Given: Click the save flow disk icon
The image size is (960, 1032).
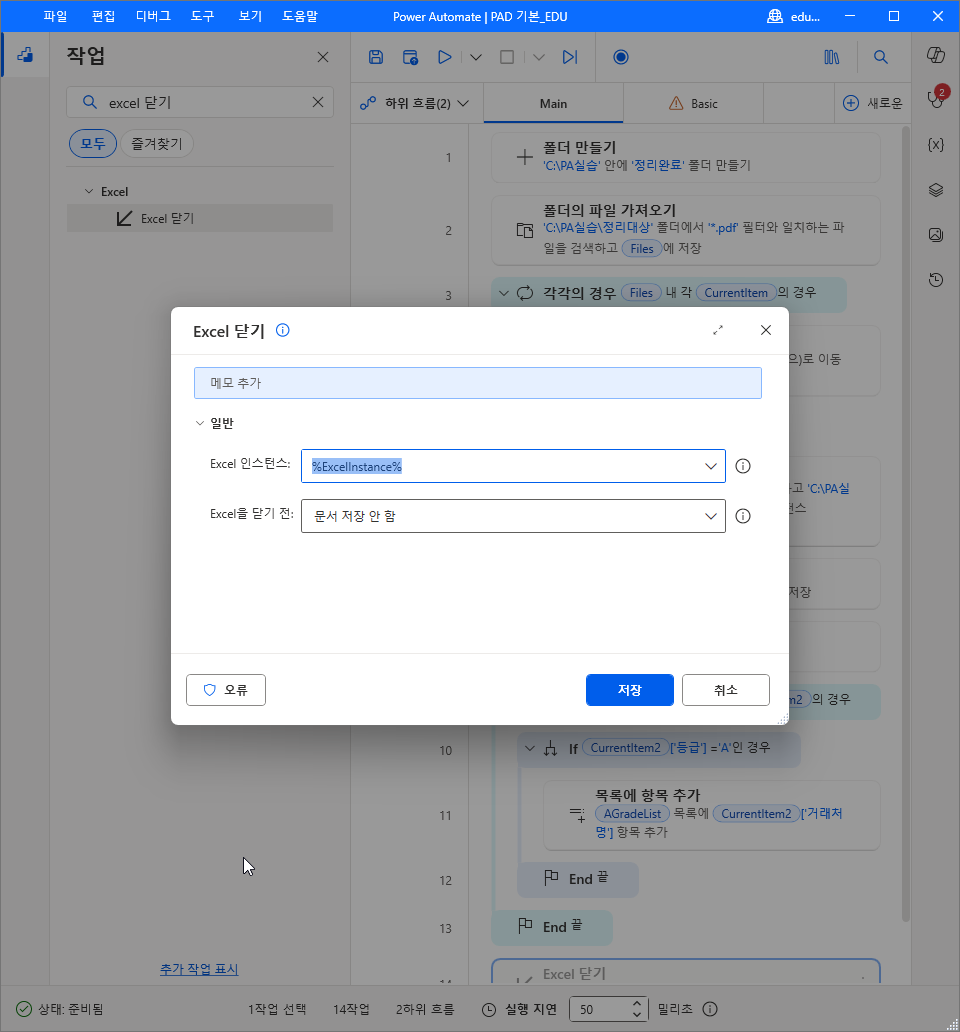Looking at the screenshot, I should coord(376,57).
